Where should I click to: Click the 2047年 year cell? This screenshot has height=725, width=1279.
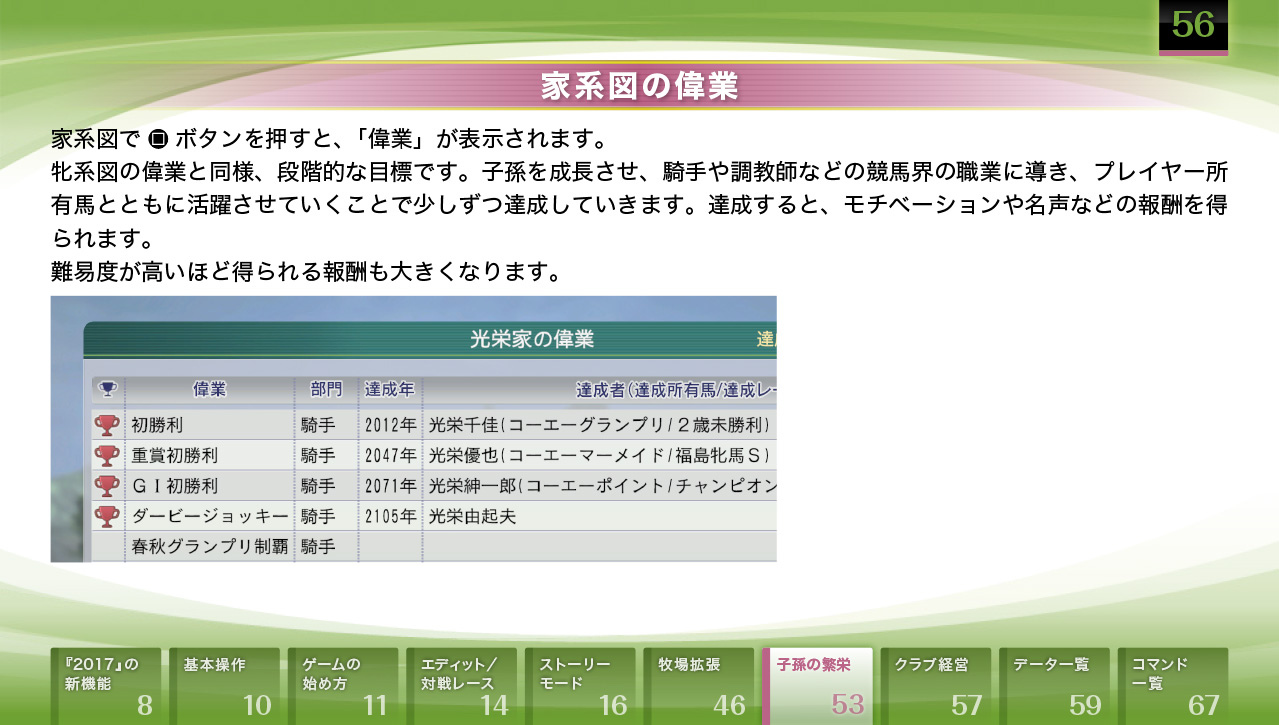click(390, 455)
